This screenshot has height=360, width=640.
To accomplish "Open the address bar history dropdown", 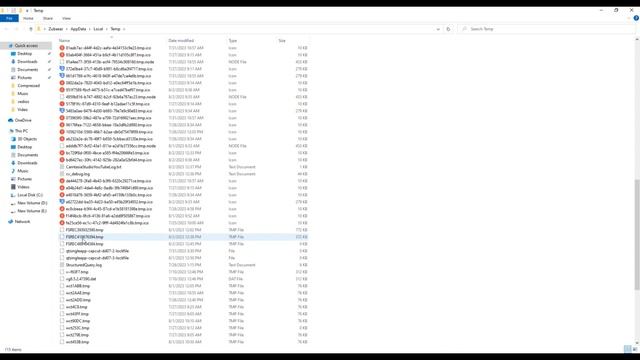I will click(438, 29).
